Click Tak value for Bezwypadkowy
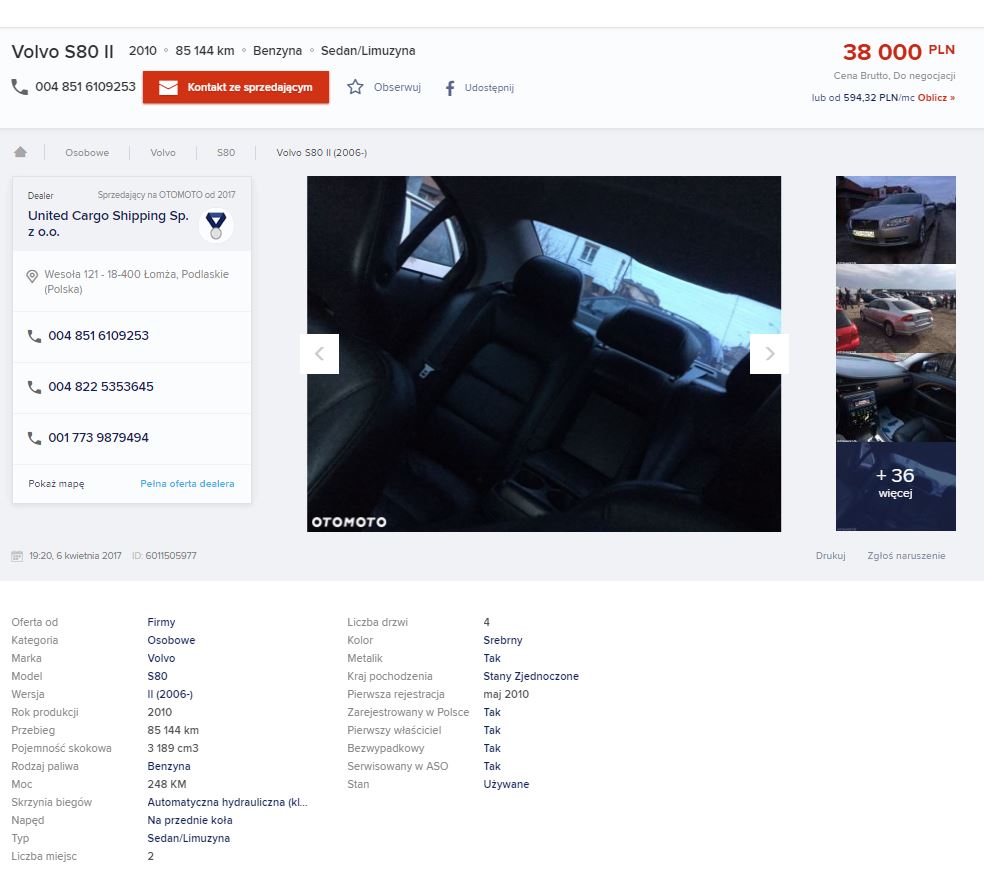The height and width of the screenshot is (879, 984). [x=492, y=748]
